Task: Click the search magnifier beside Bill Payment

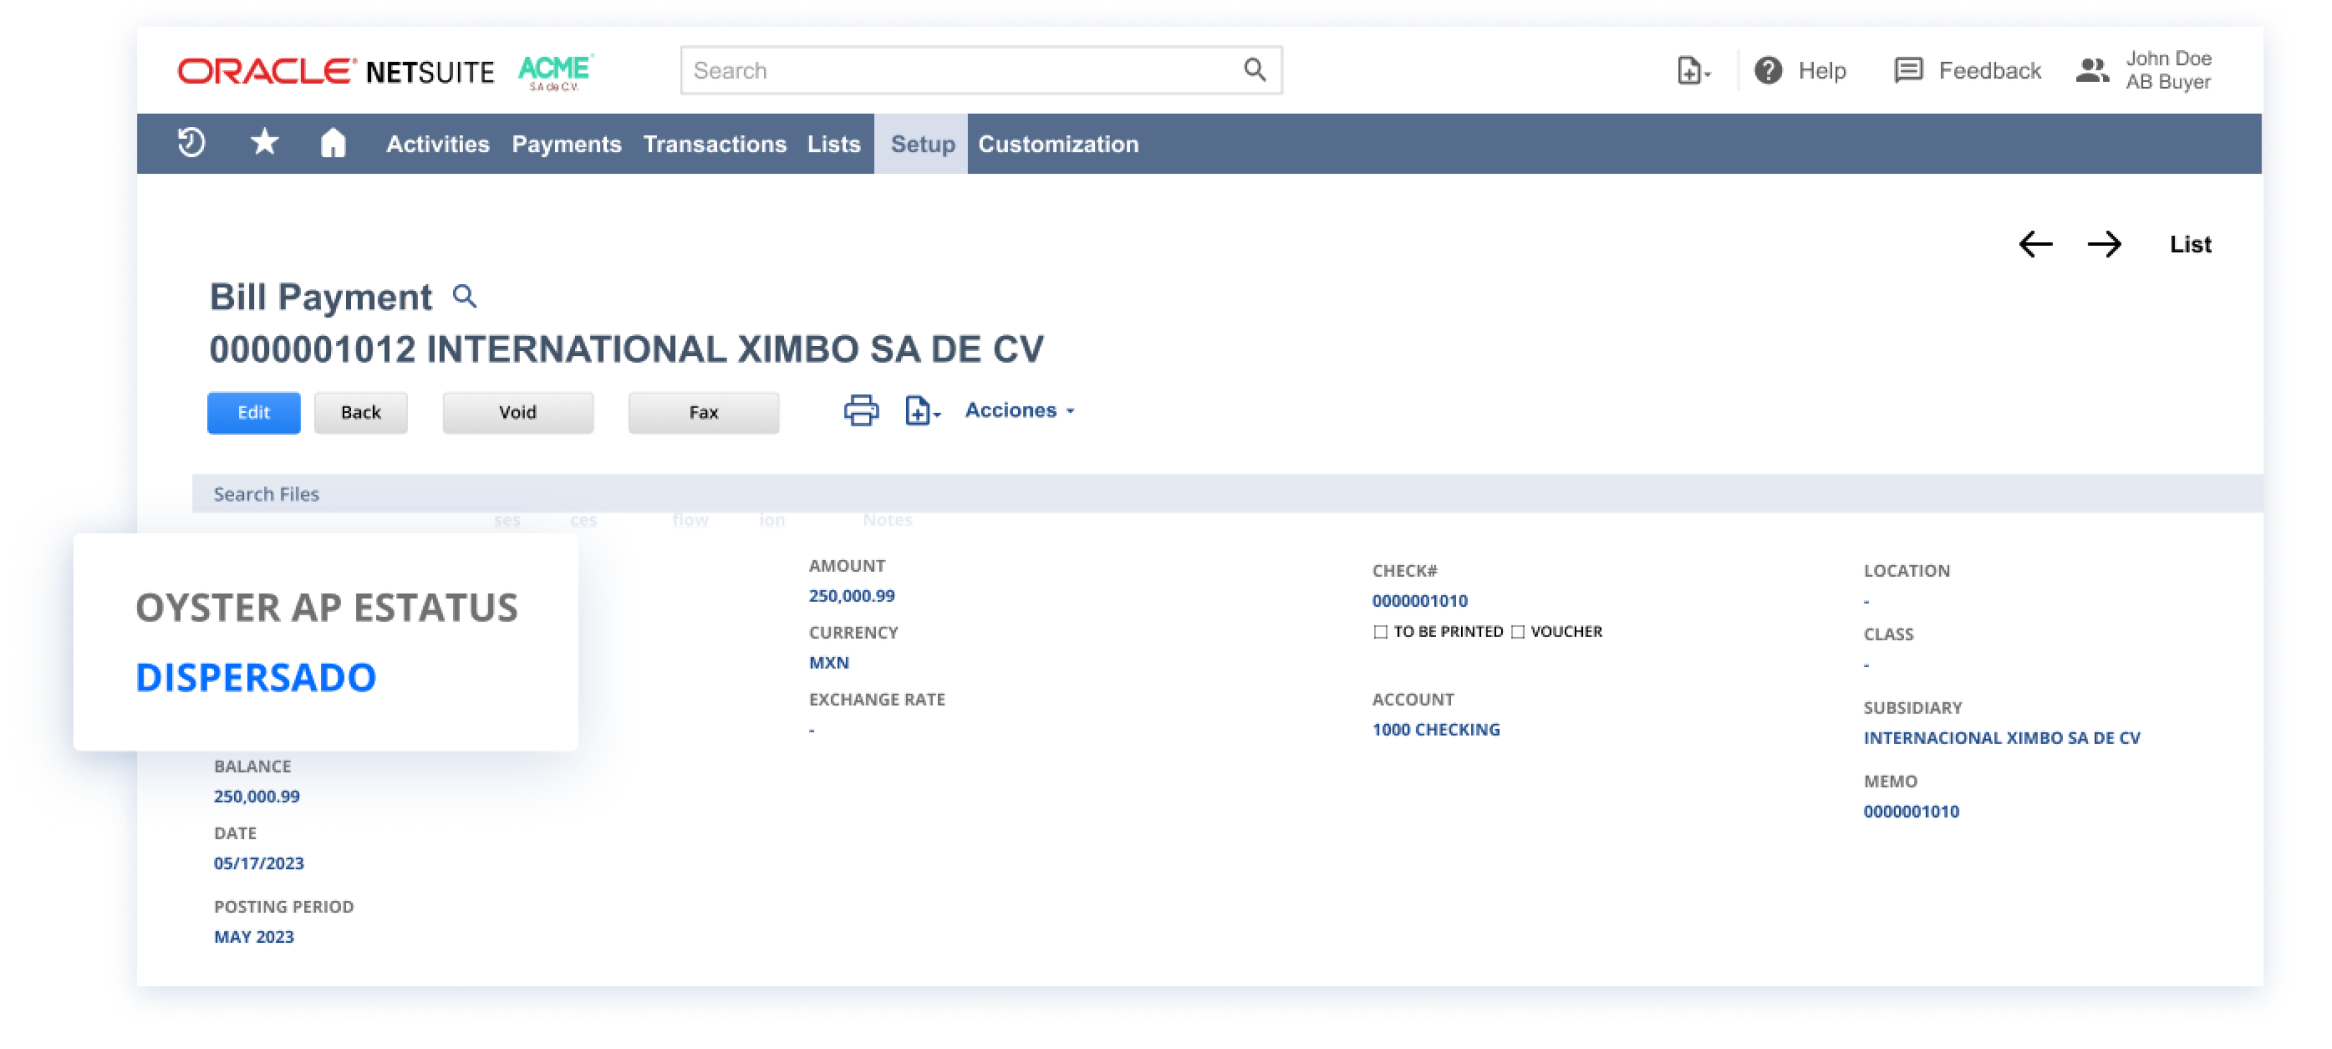Action: tap(466, 297)
